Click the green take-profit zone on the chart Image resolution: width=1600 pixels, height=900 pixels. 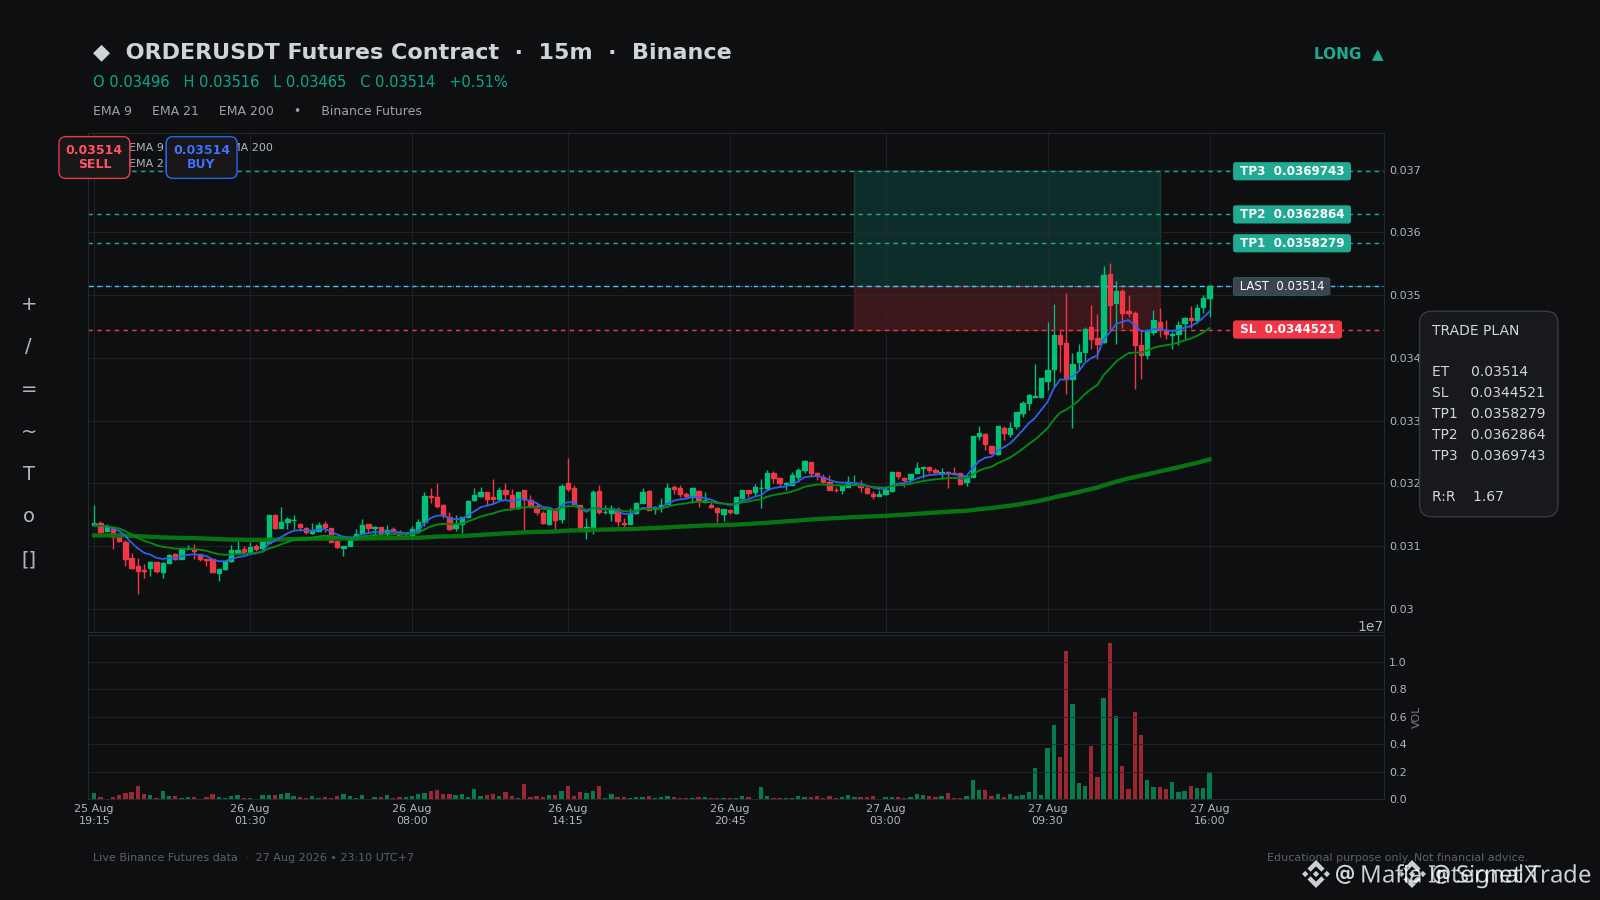1007,229
